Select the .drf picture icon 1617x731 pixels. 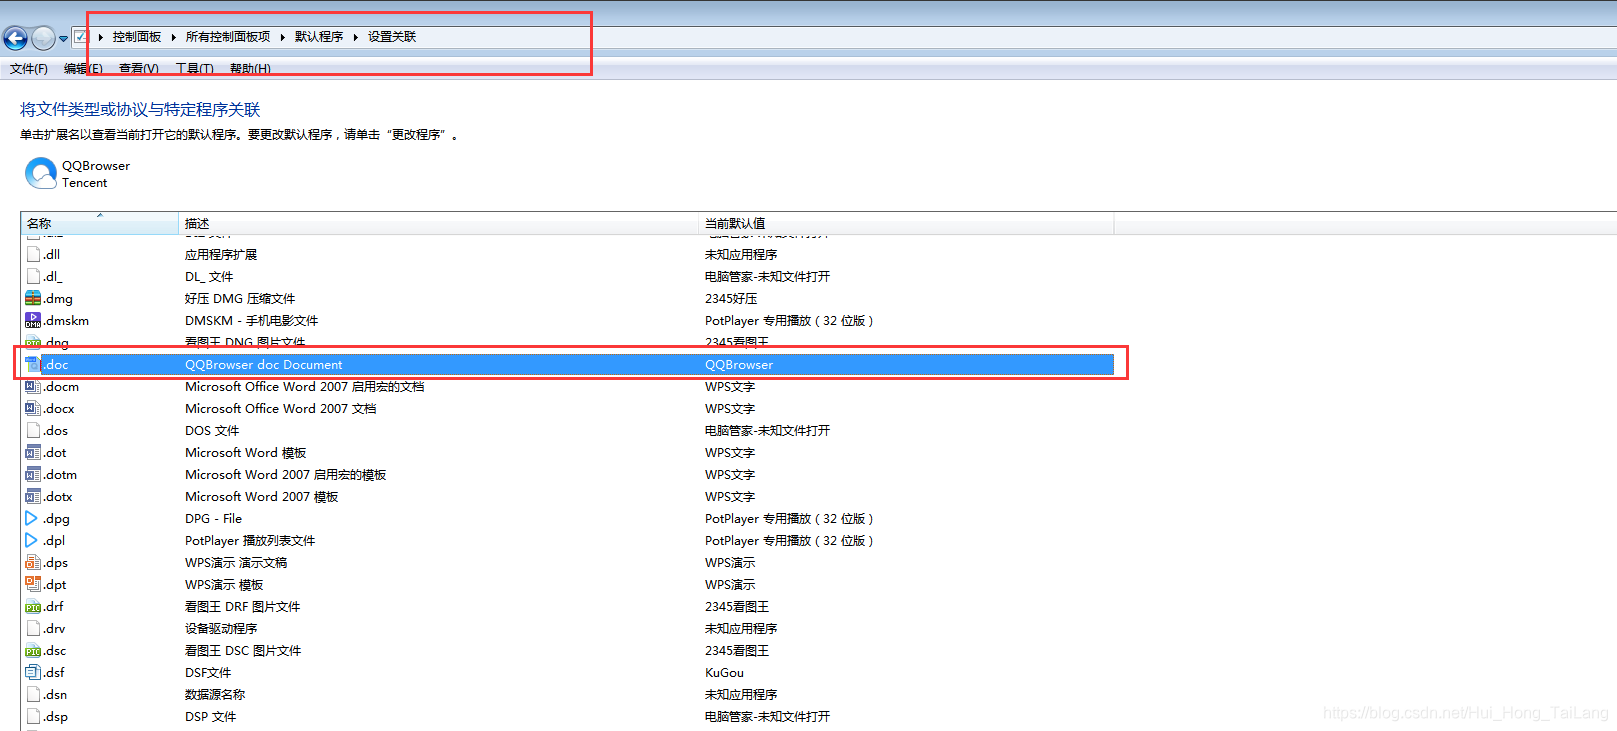33,606
